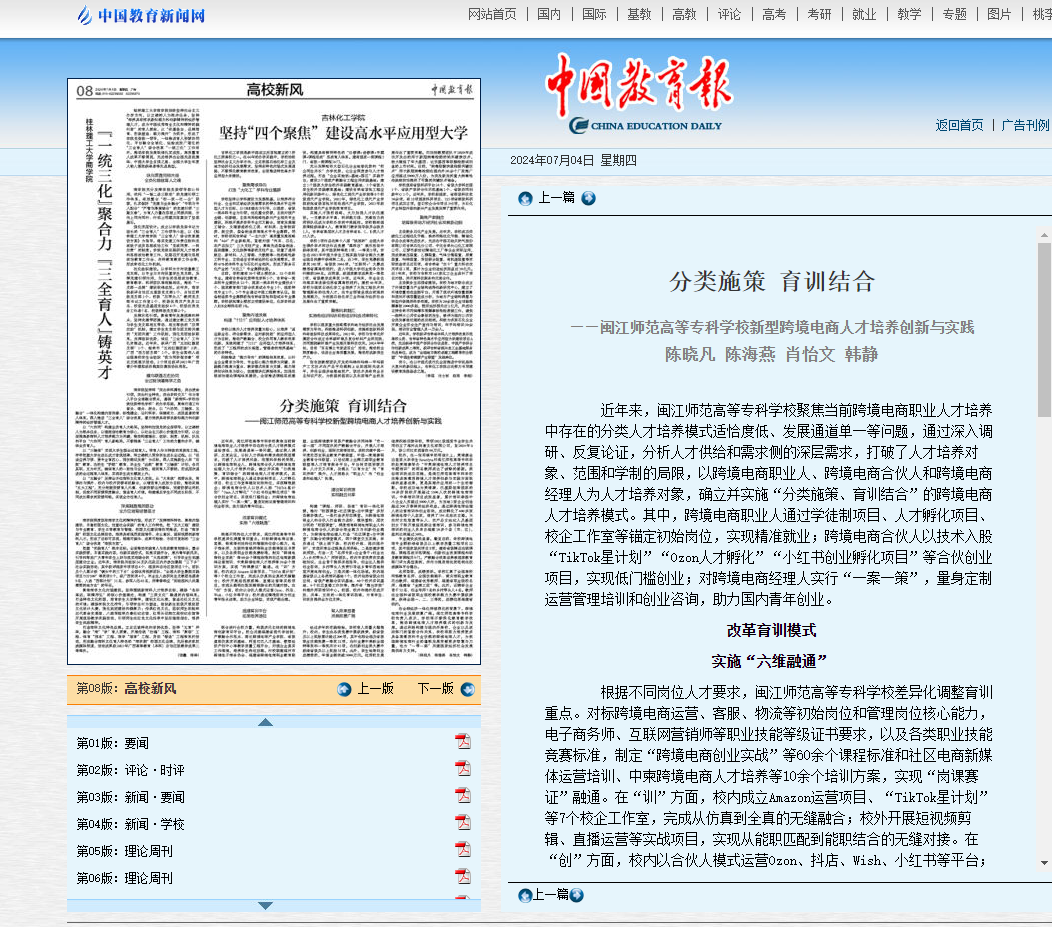Click authors line 陈晓凡 陈海燕 肖怡文 韩静
The height and width of the screenshot is (927, 1052).
pos(772,354)
